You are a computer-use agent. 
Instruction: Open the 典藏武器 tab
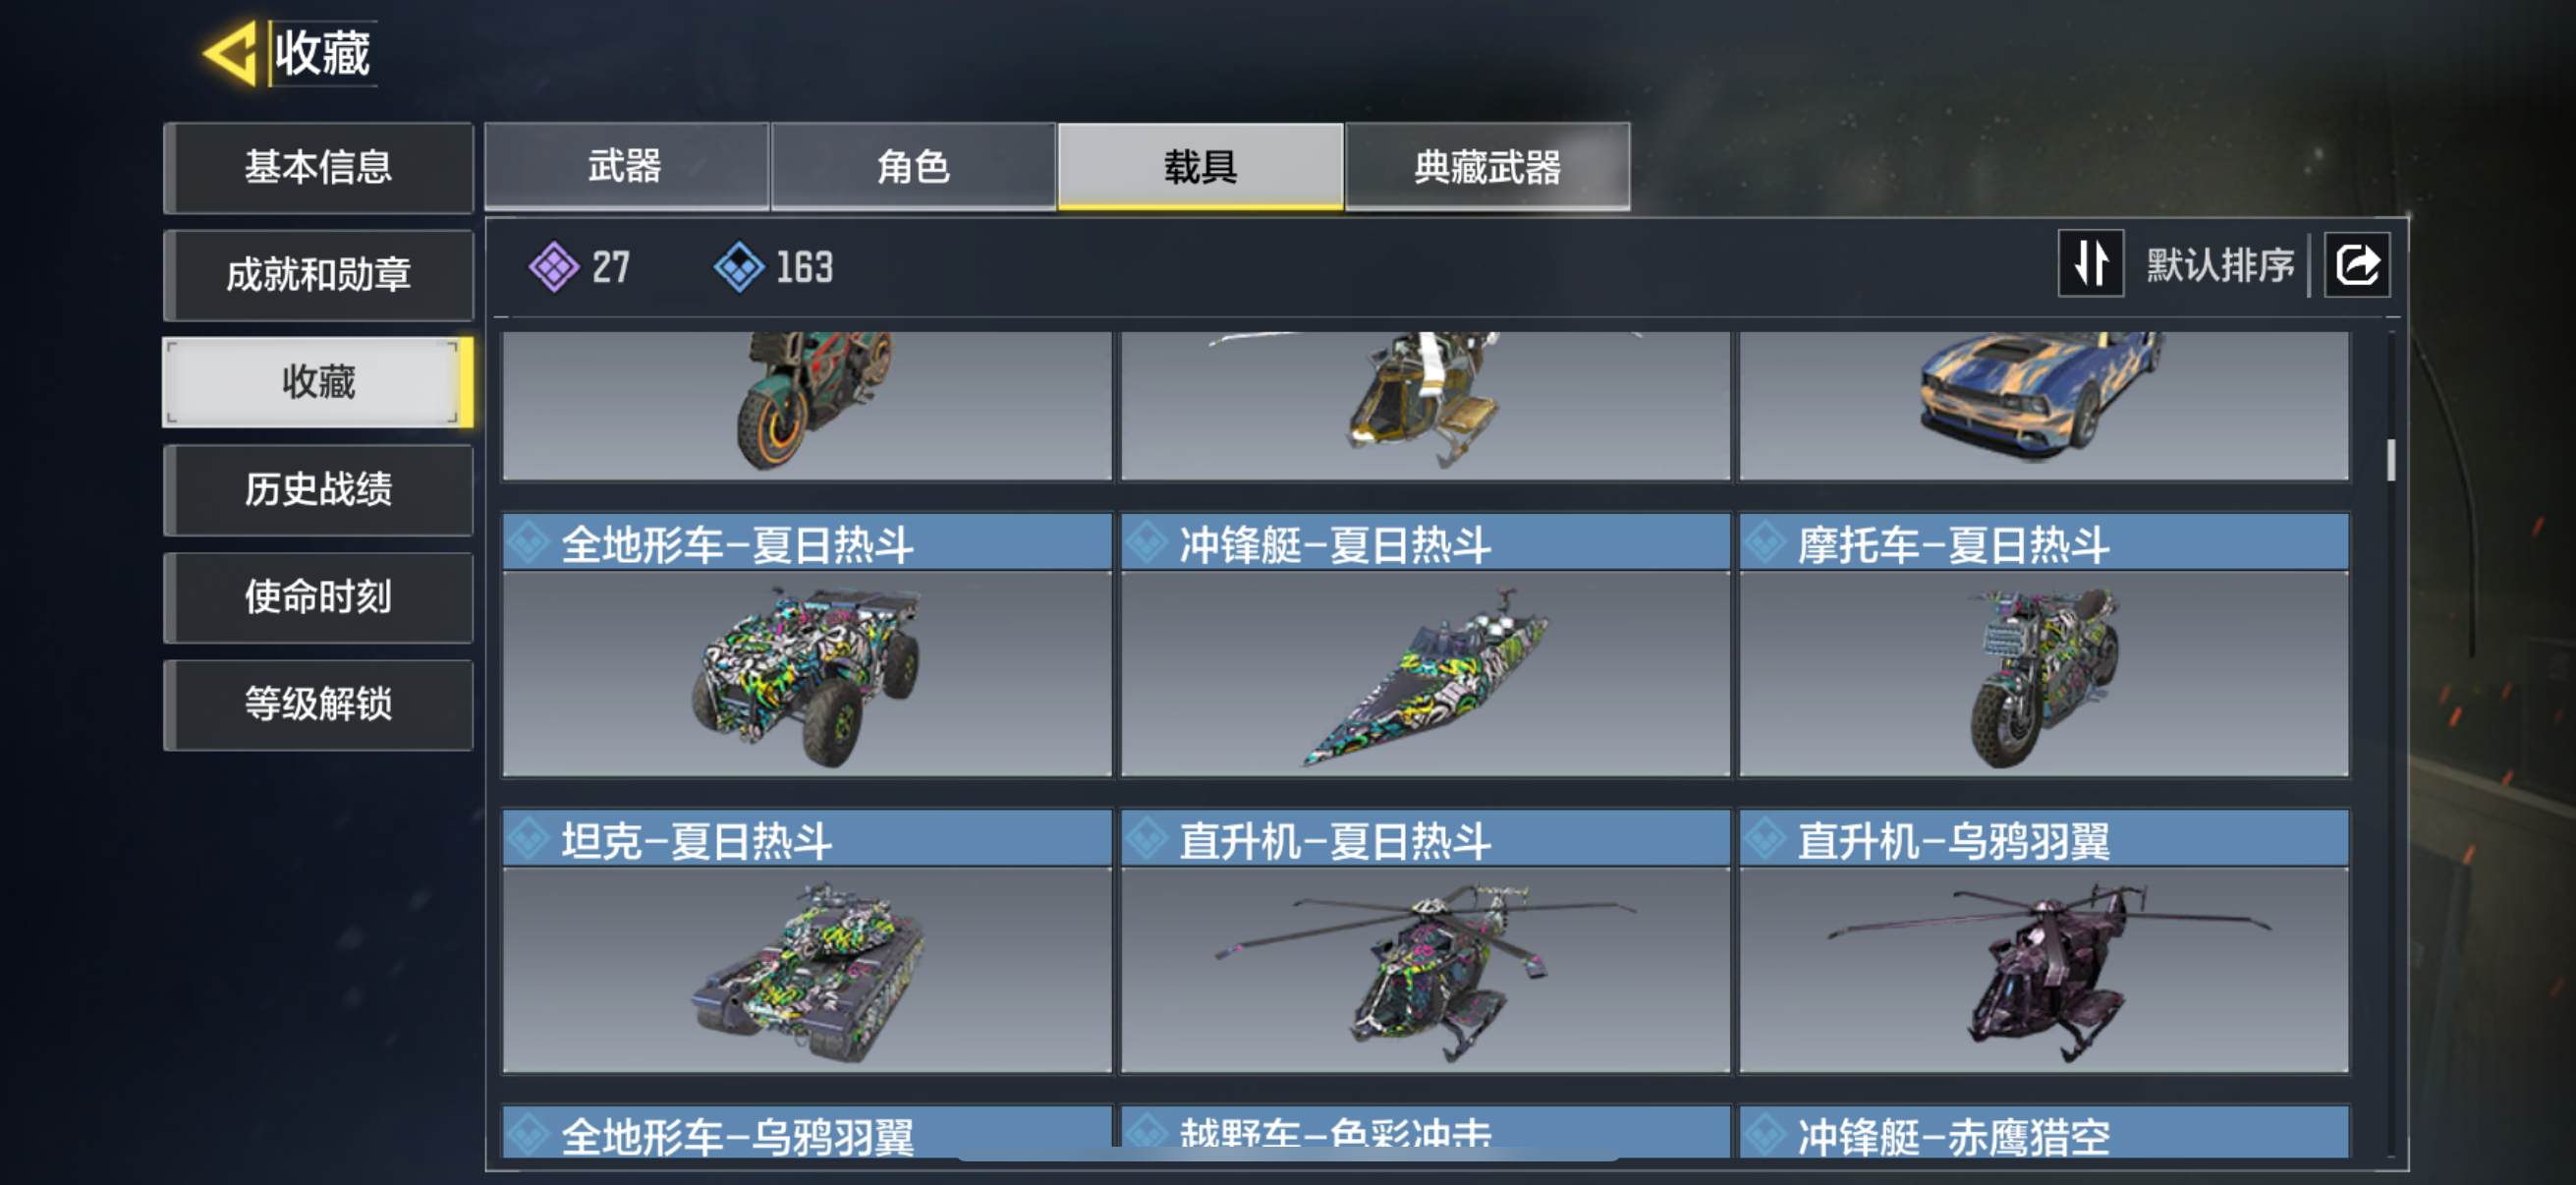tap(1487, 166)
